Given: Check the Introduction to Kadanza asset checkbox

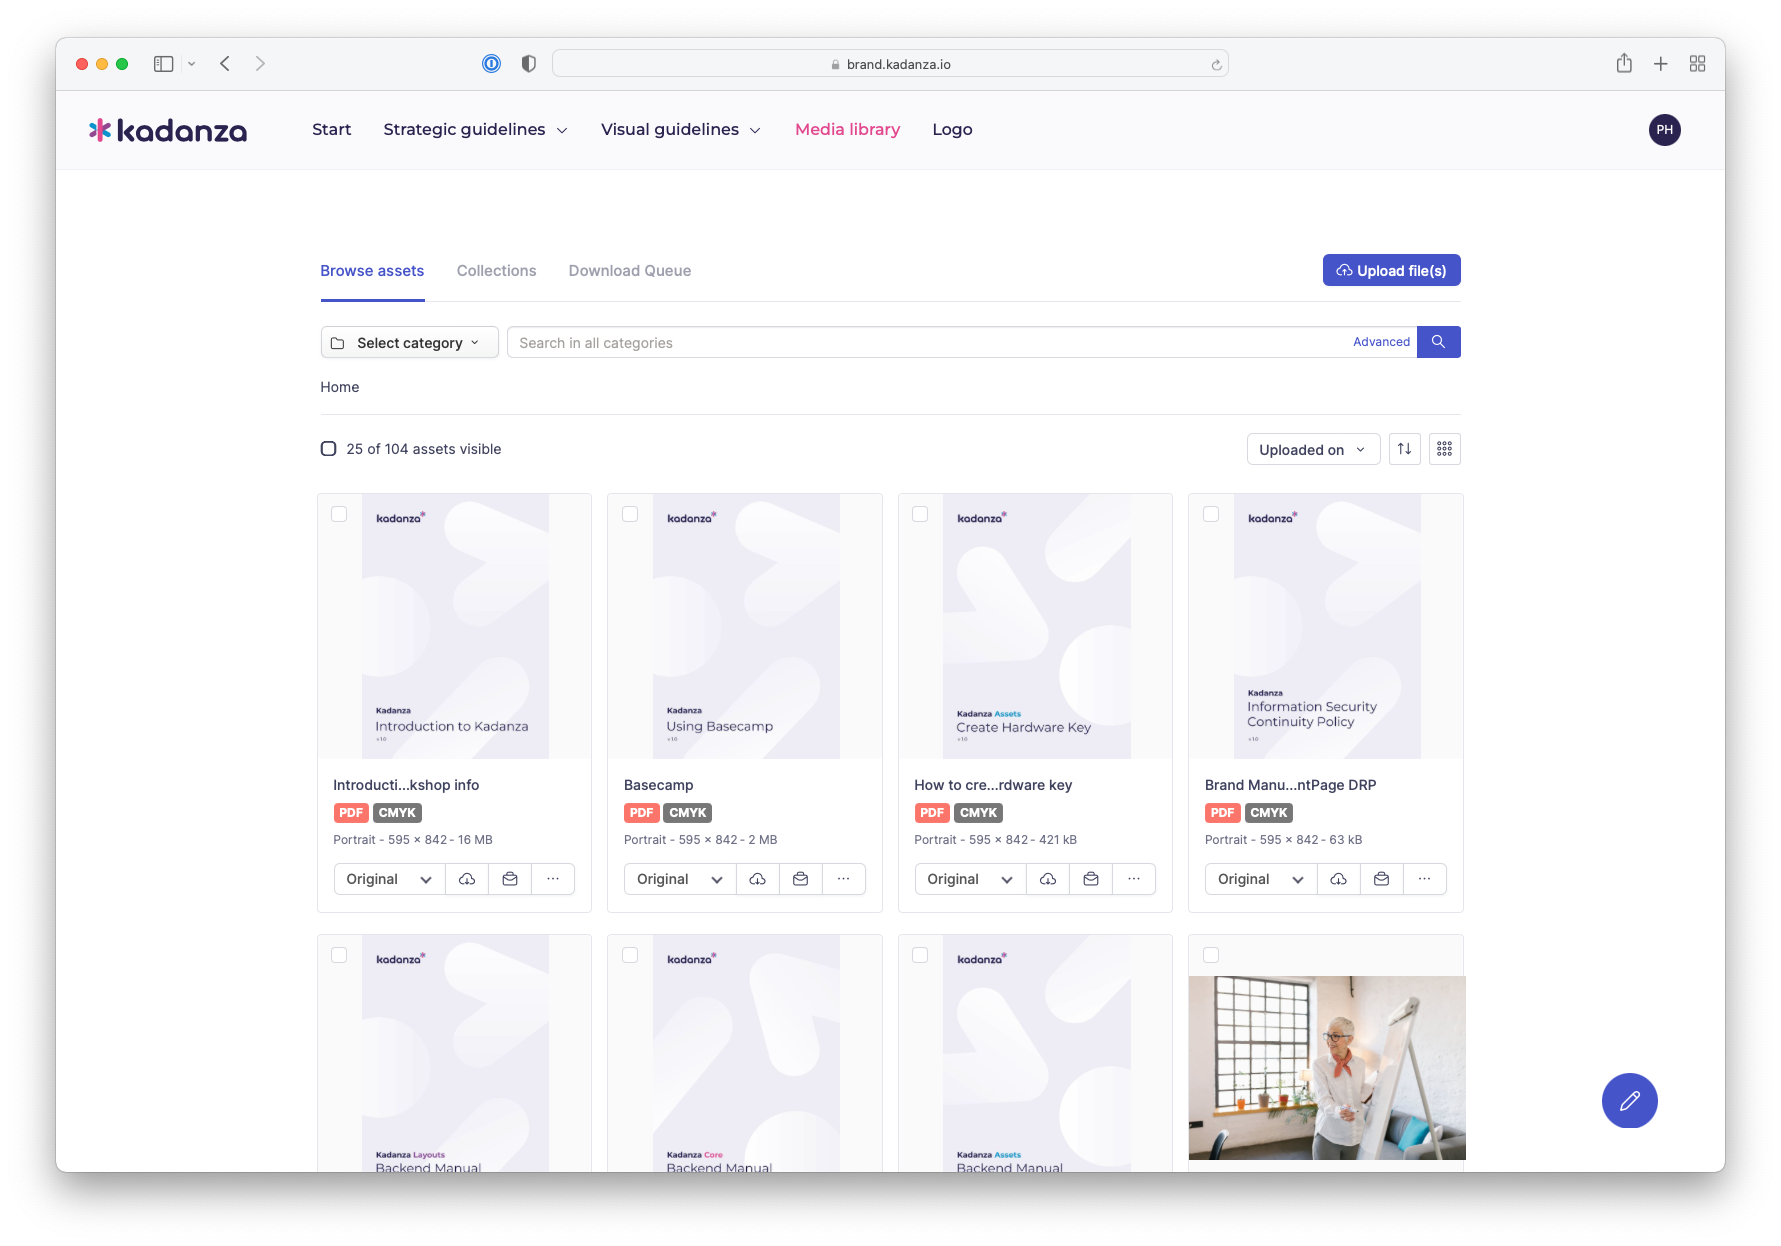Looking at the screenshot, I should point(339,514).
